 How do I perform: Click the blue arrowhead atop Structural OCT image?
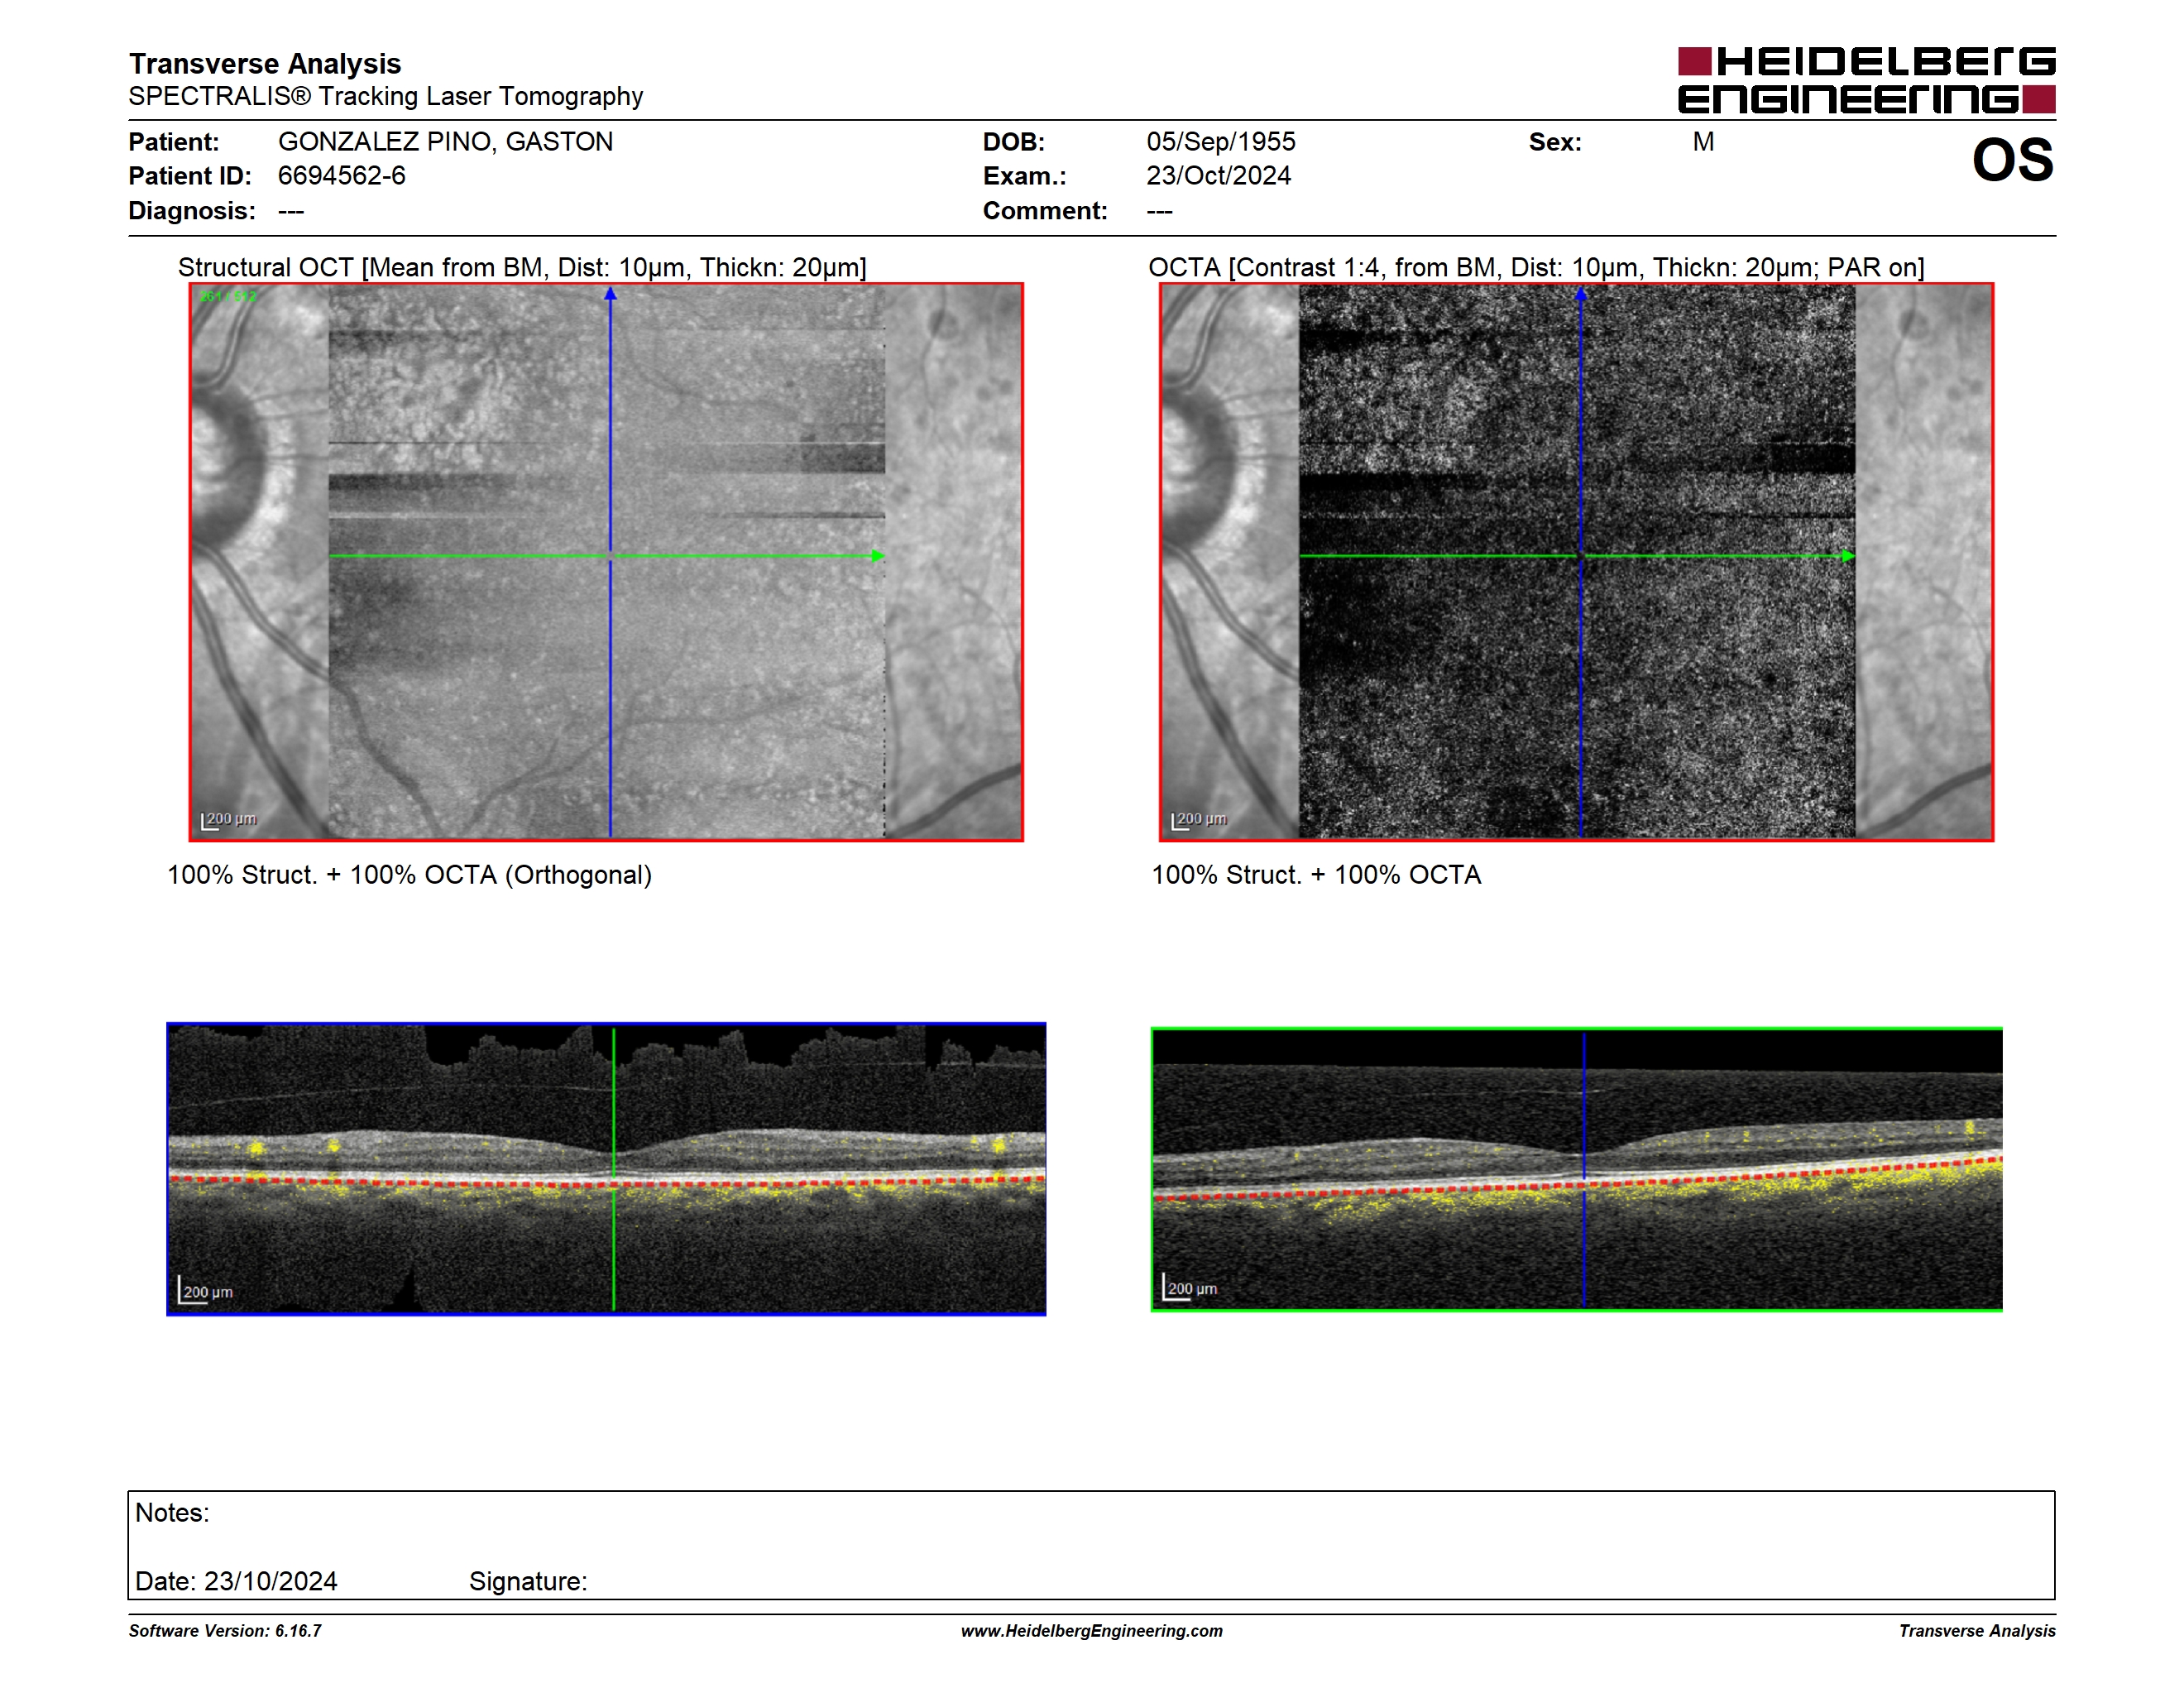point(610,294)
